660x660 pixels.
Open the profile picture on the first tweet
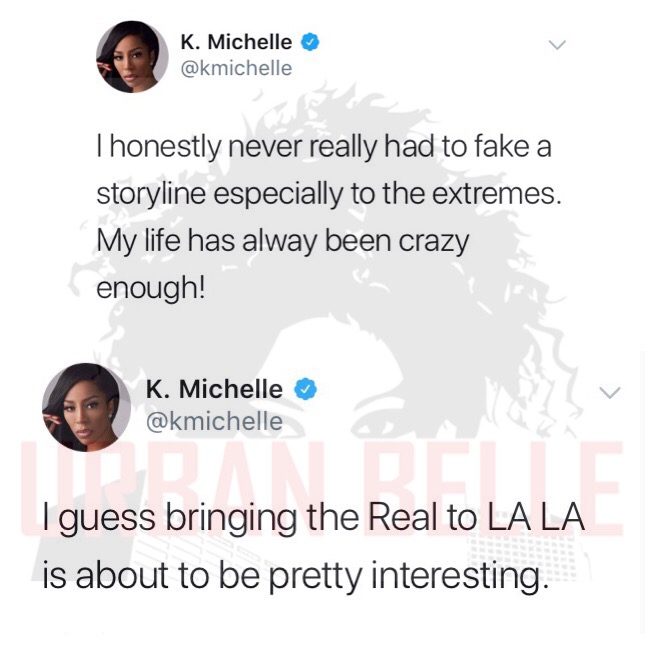[132, 56]
